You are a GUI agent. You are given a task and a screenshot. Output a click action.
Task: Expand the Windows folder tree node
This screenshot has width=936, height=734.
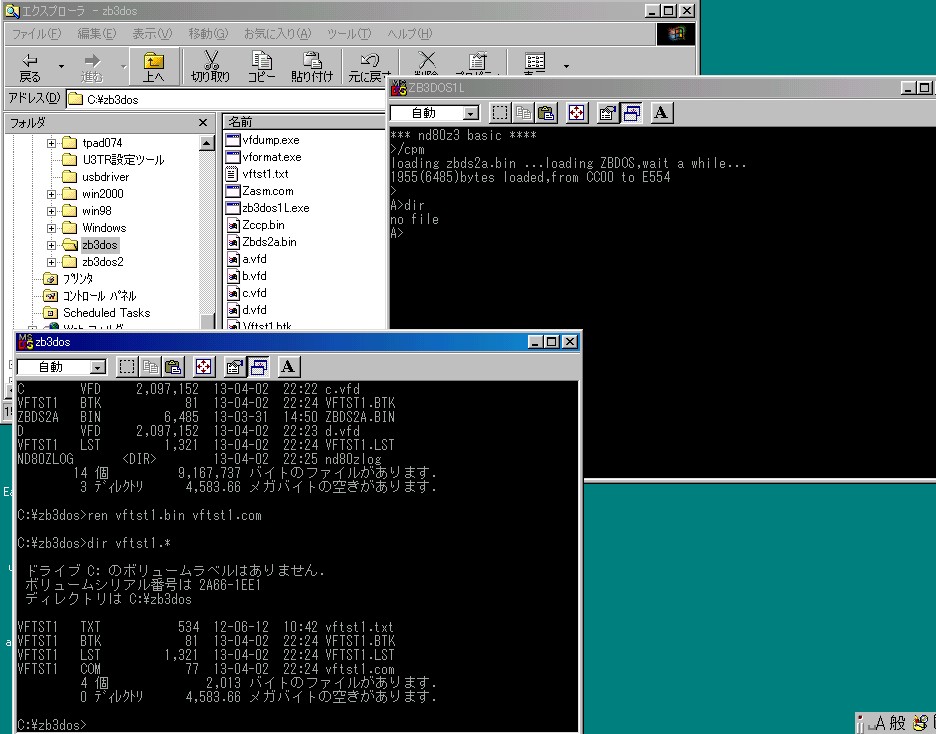[x=51, y=228]
